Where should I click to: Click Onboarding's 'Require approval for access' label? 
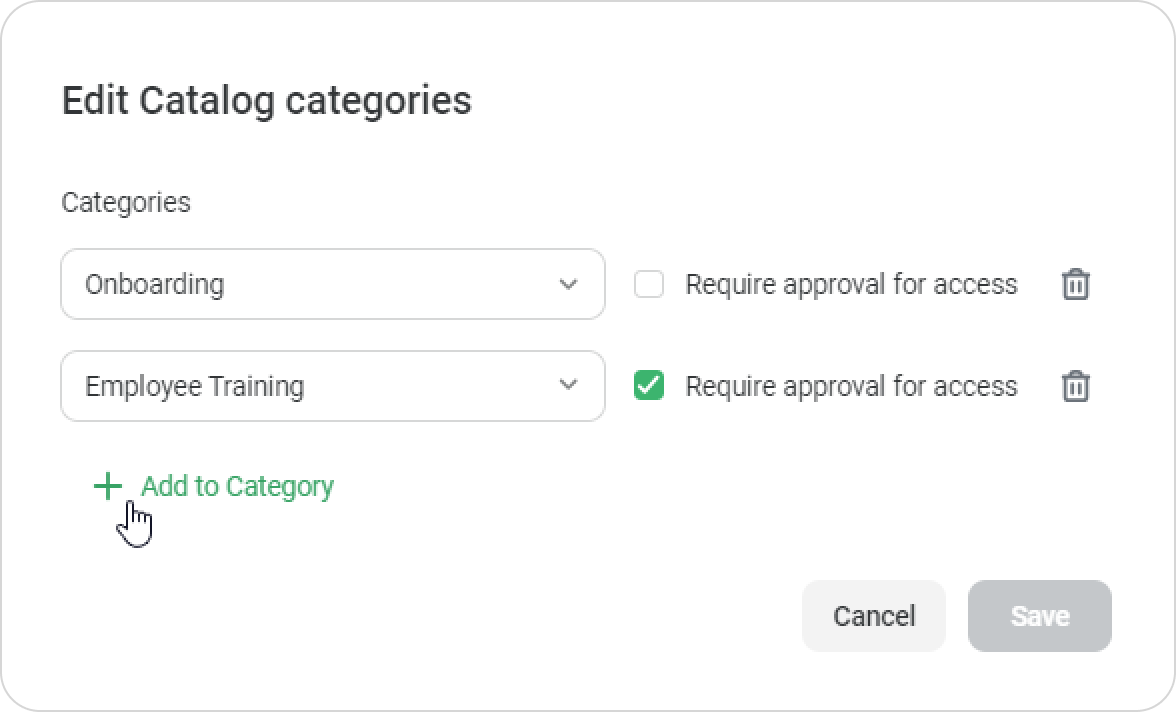pyautogui.click(x=850, y=285)
